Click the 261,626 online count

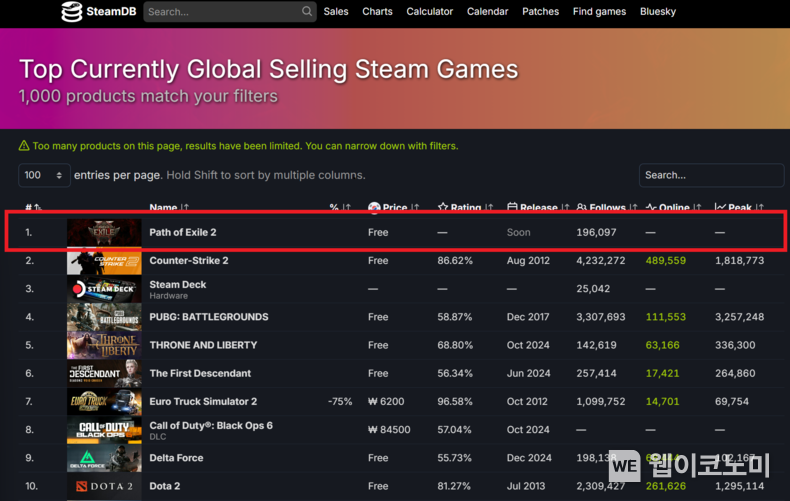pyautogui.click(x=666, y=486)
